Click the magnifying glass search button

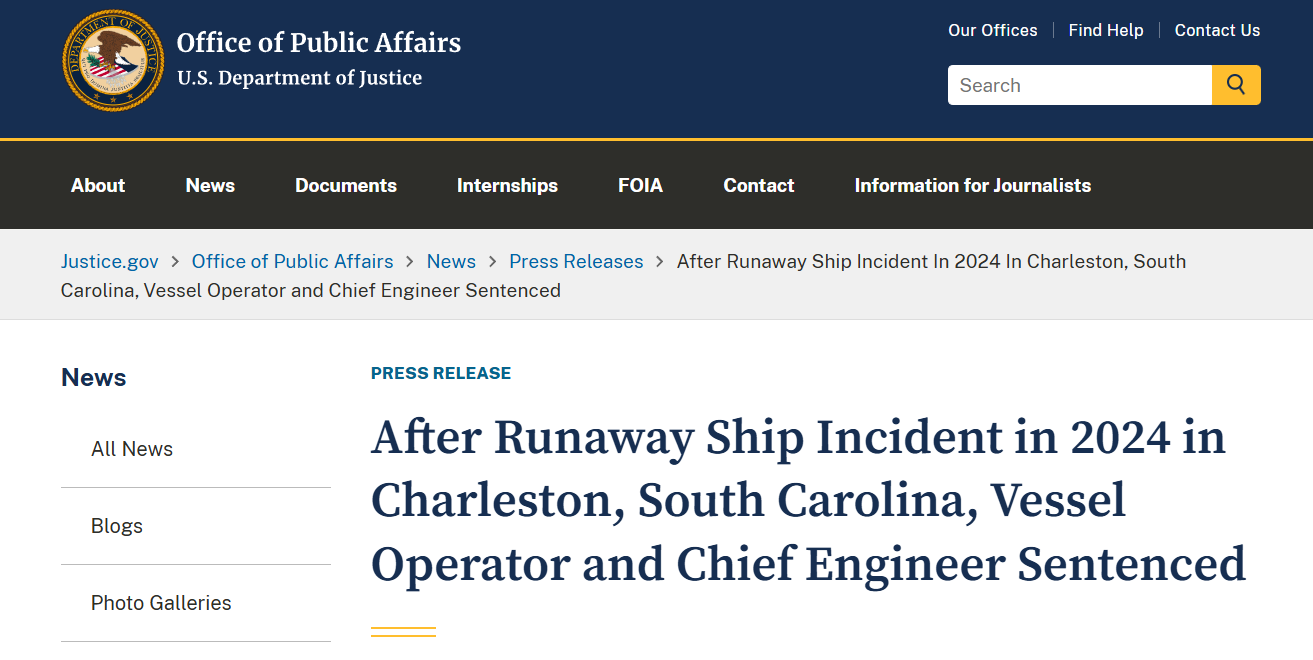(x=1236, y=85)
